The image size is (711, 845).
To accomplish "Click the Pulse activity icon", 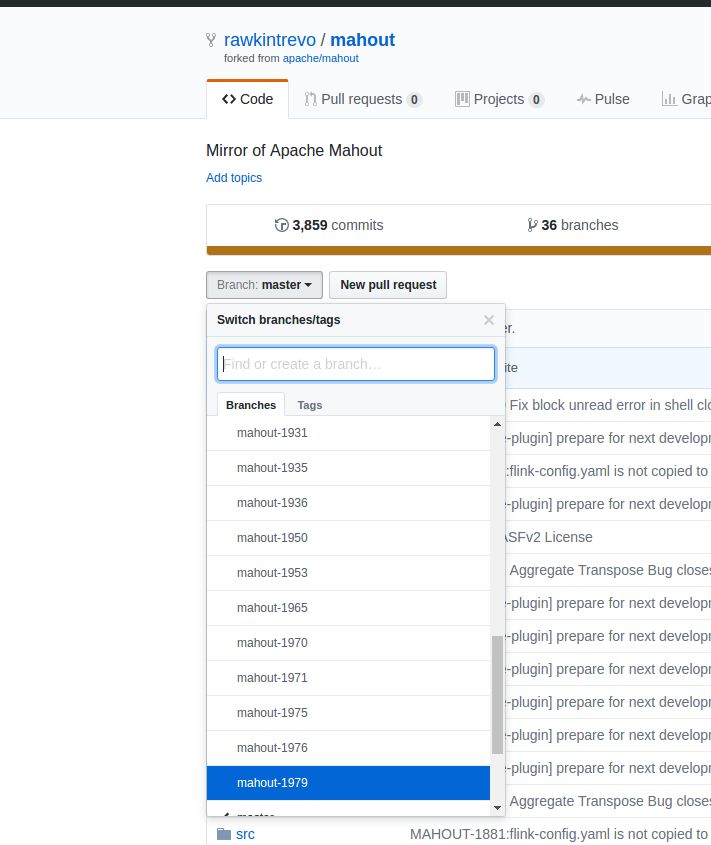I will point(583,99).
